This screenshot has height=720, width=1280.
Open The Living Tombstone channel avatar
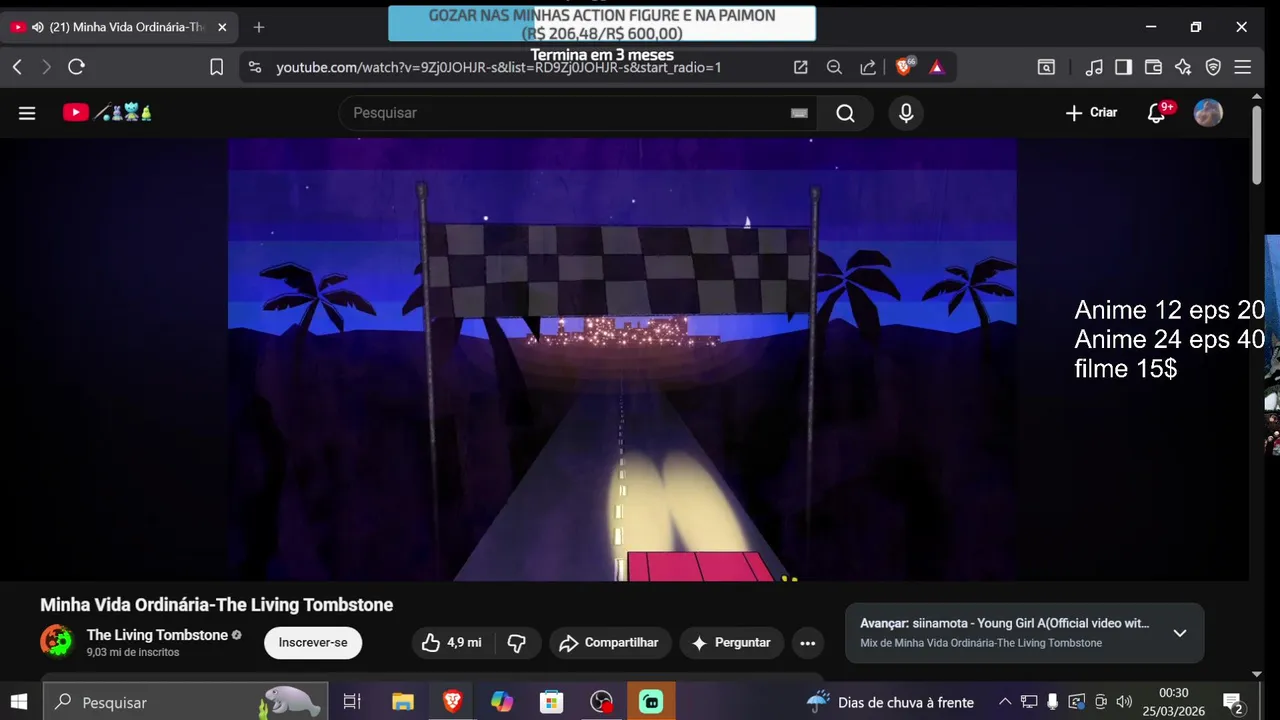tap(57, 641)
